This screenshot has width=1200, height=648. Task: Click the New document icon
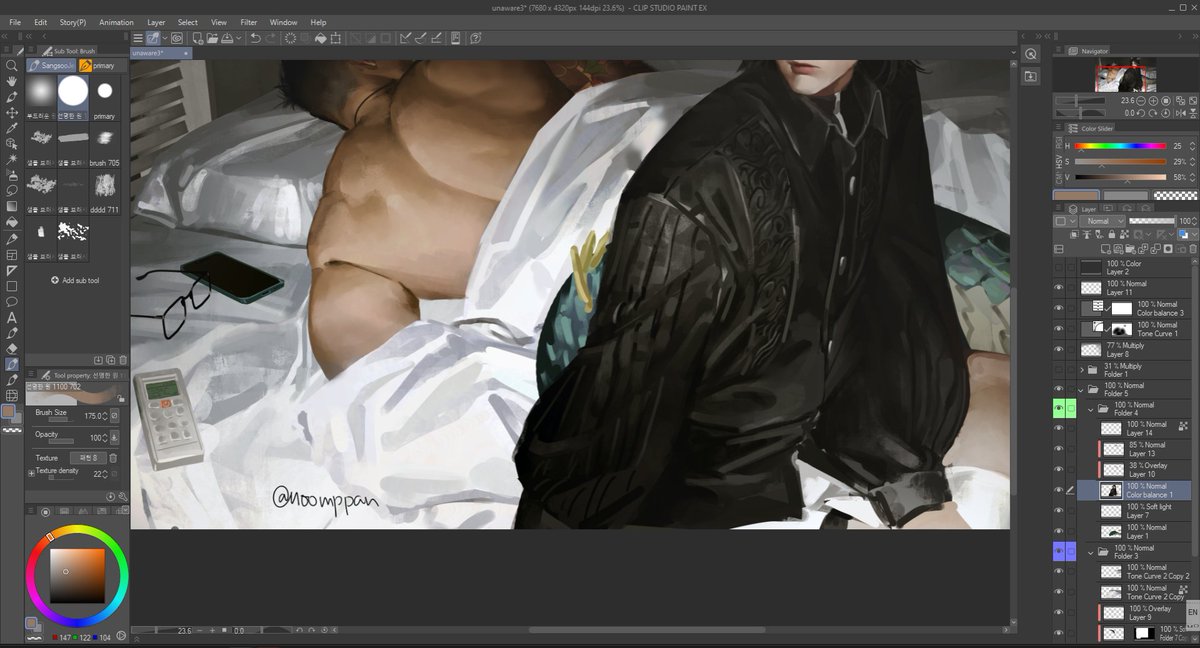click(198, 38)
